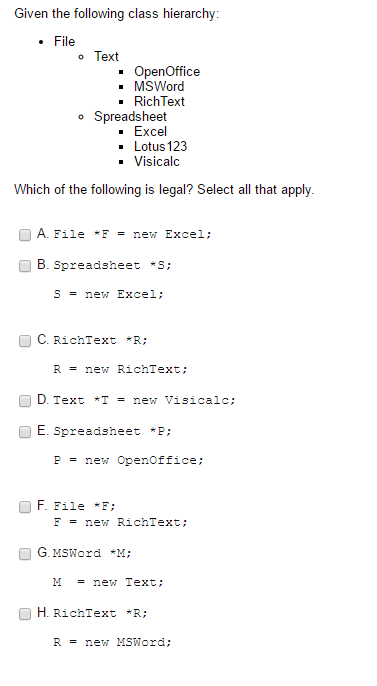Select checkbox F File *F
The width and height of the screenshot is (377, 686).
coord(25,507)
